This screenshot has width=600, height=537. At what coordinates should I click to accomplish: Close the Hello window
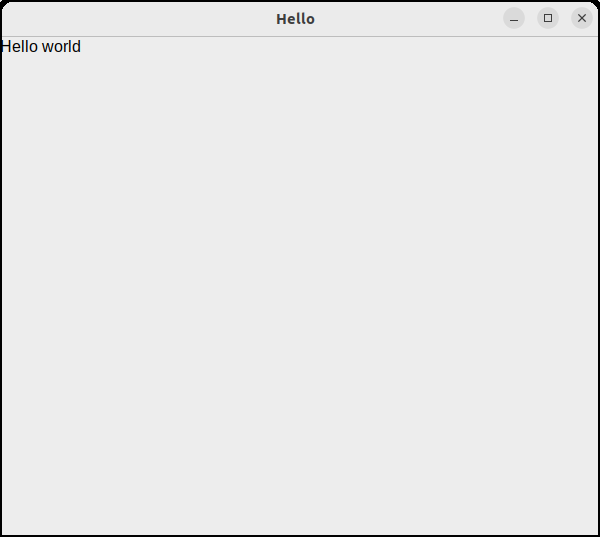click(x=582, y=18)
